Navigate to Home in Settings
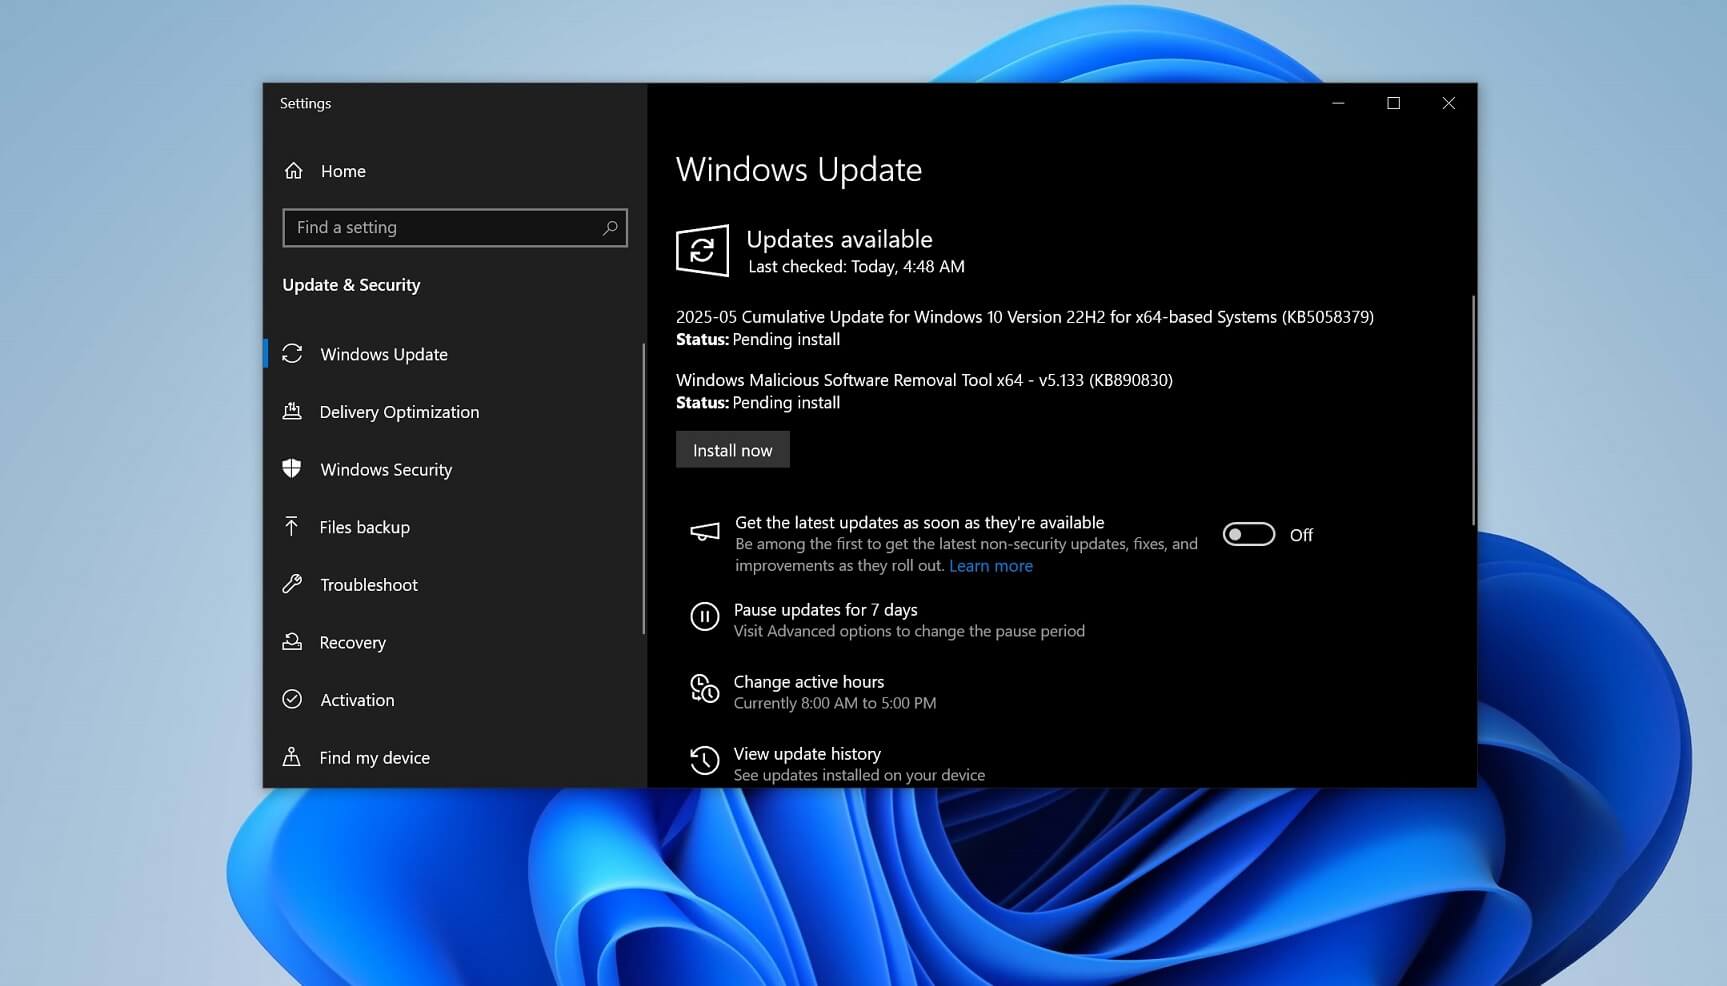 point(341,171)
